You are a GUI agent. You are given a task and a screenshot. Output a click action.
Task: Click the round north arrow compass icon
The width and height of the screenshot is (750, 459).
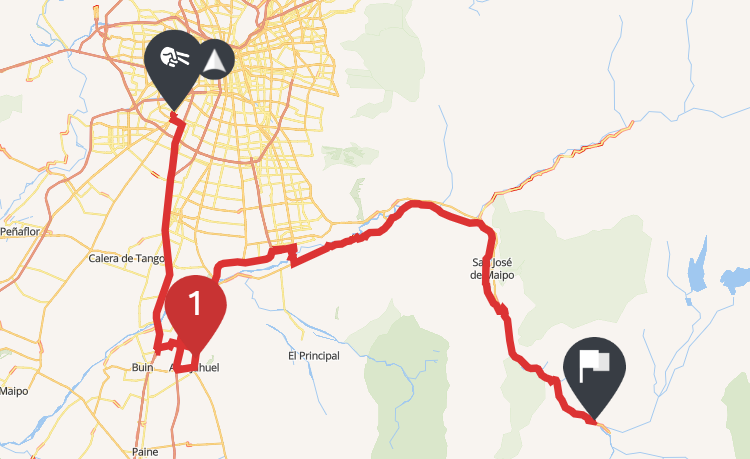216,60
